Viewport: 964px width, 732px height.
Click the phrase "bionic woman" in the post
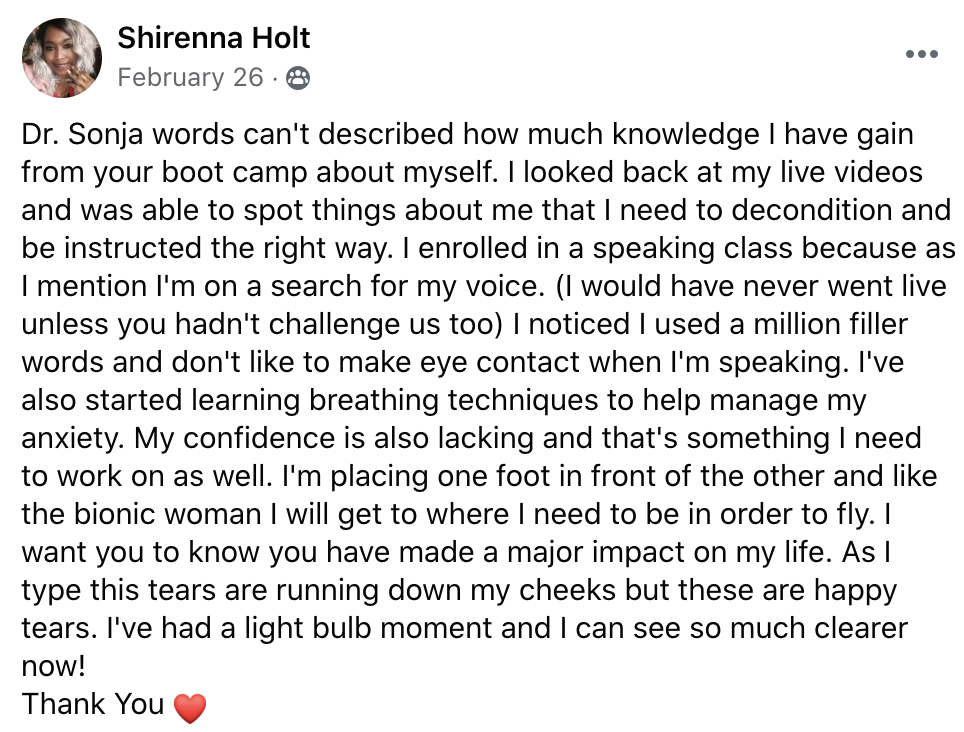pyautogui.click(x=167, y=514)
